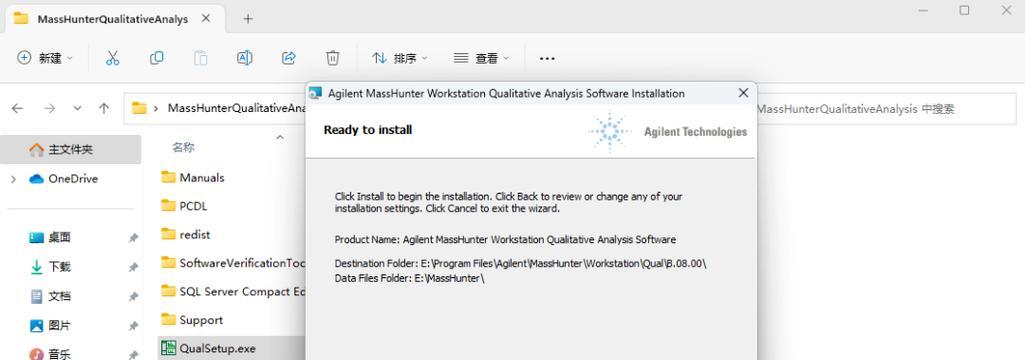The height and width of the screenshot is (360, 1025).
Task: Click the Cut scissors icon
Action: [x=112, y=58]
